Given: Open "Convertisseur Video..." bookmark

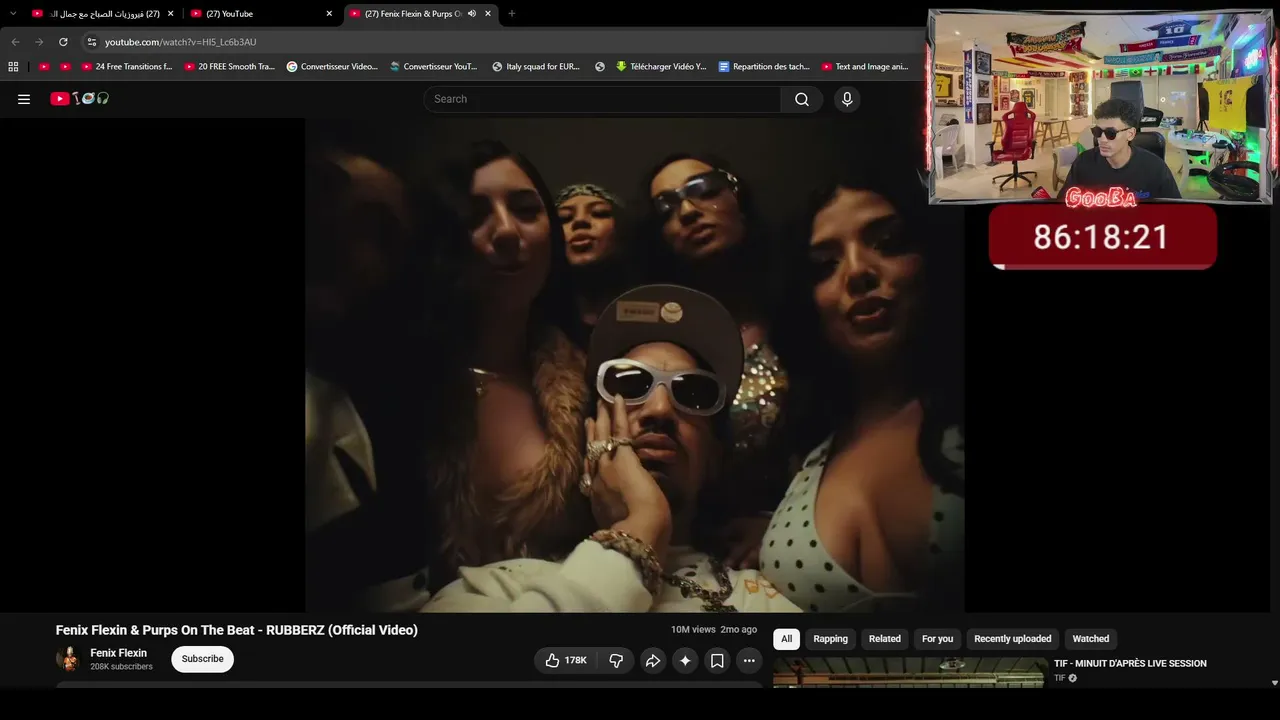Looking at the screenshot, I should 332,67.
